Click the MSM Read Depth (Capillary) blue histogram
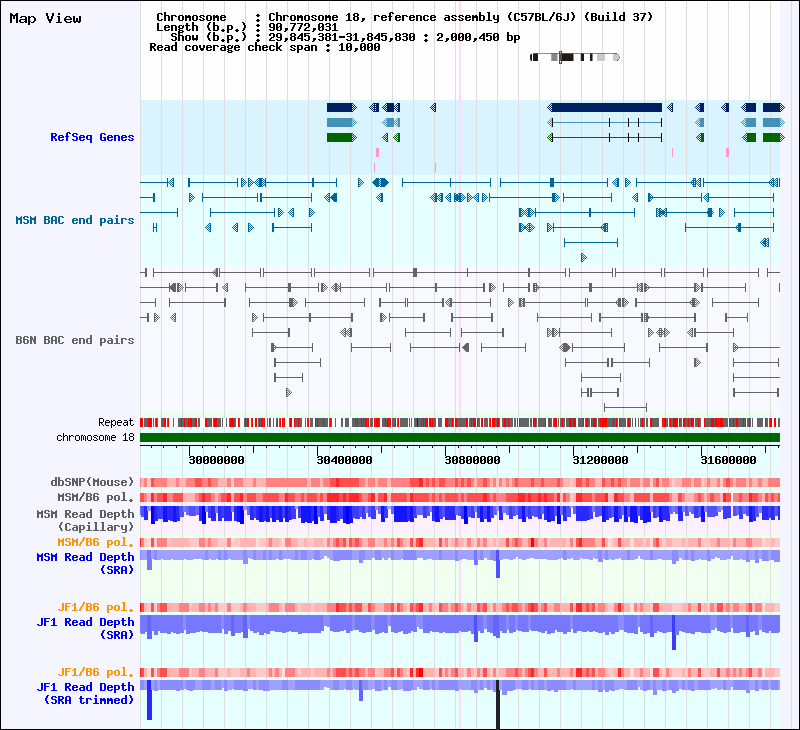 460,515
